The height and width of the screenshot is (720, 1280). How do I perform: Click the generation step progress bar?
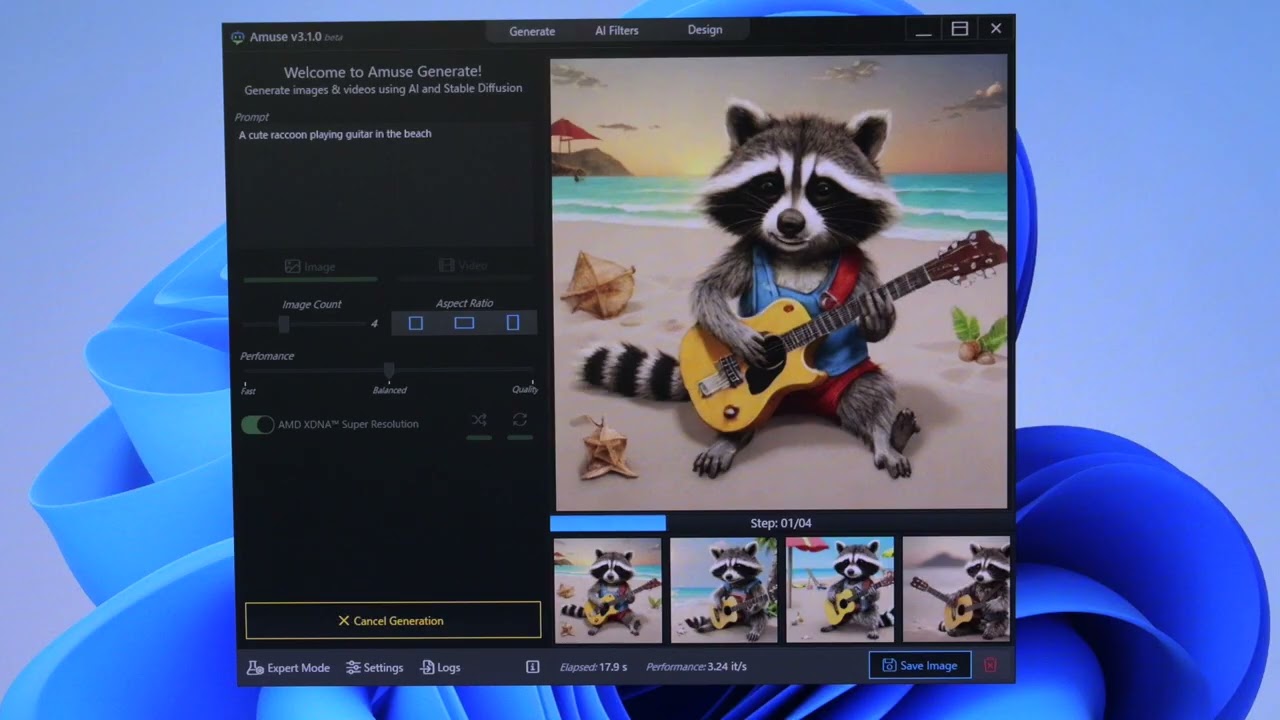(x=779, y=523)
